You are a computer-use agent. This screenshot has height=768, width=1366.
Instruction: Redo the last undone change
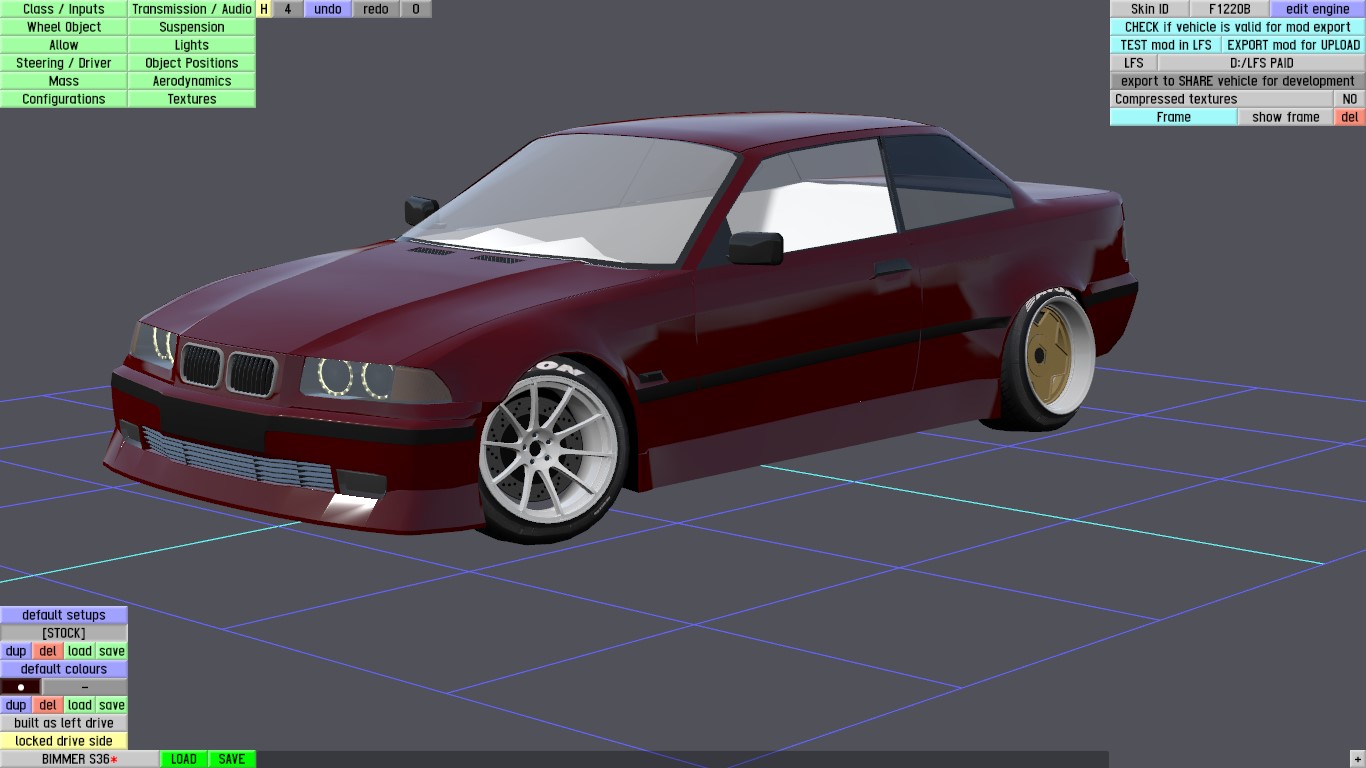(376, 9)
